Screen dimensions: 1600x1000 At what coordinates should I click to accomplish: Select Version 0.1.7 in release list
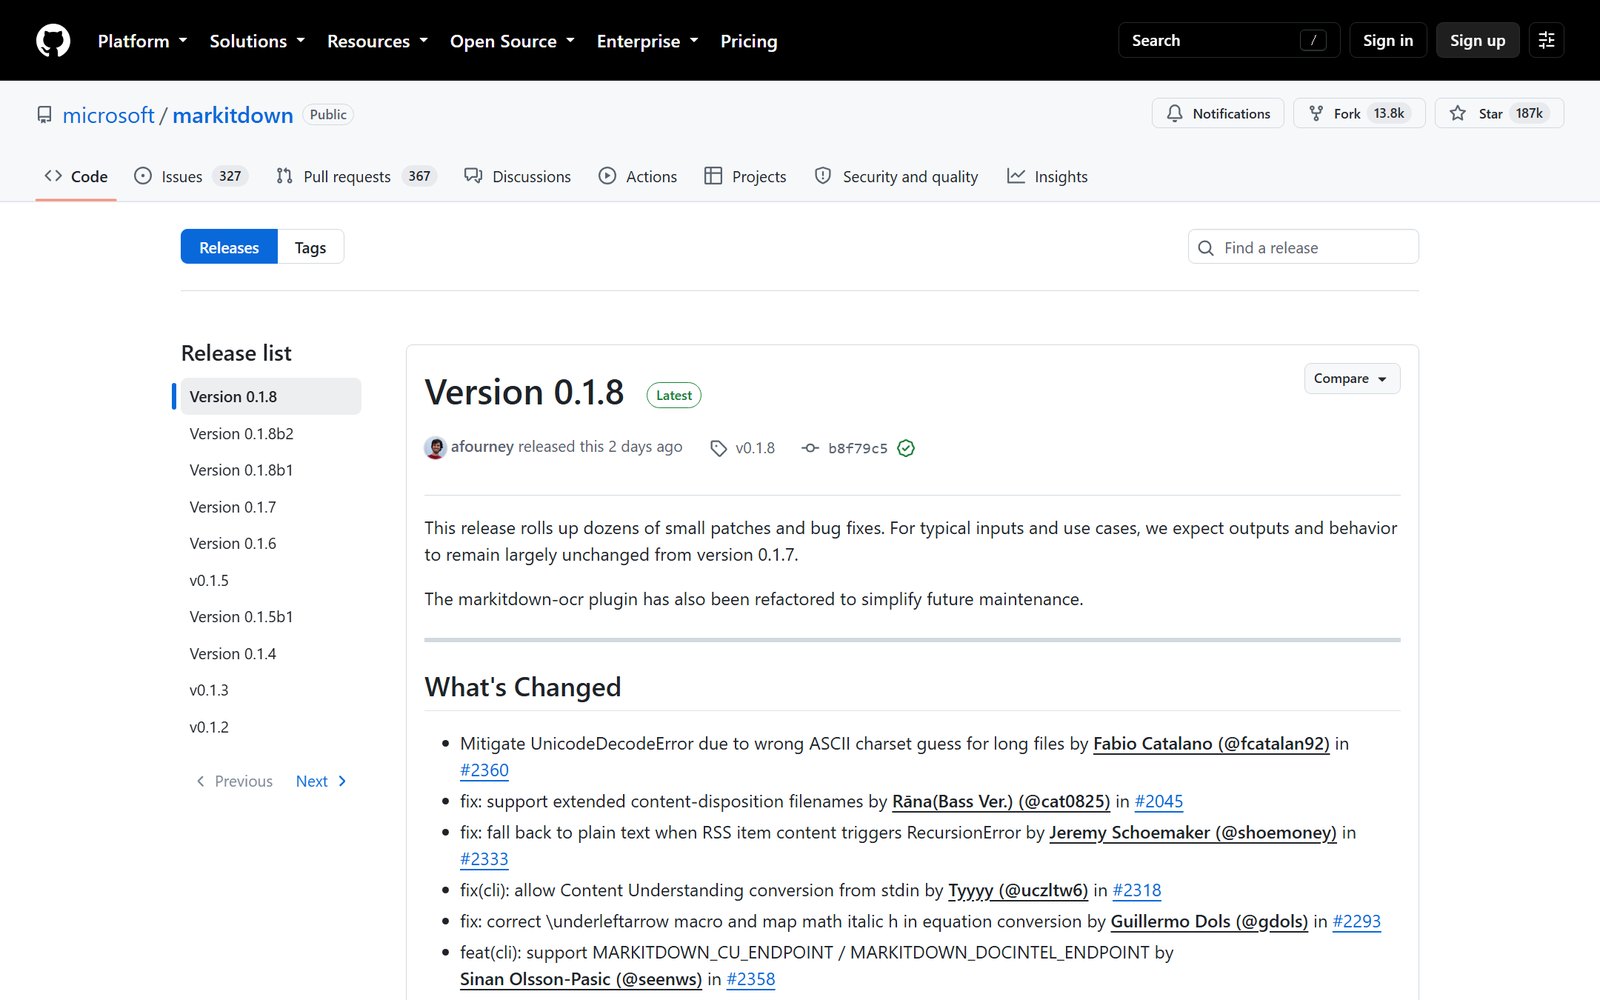270,507
